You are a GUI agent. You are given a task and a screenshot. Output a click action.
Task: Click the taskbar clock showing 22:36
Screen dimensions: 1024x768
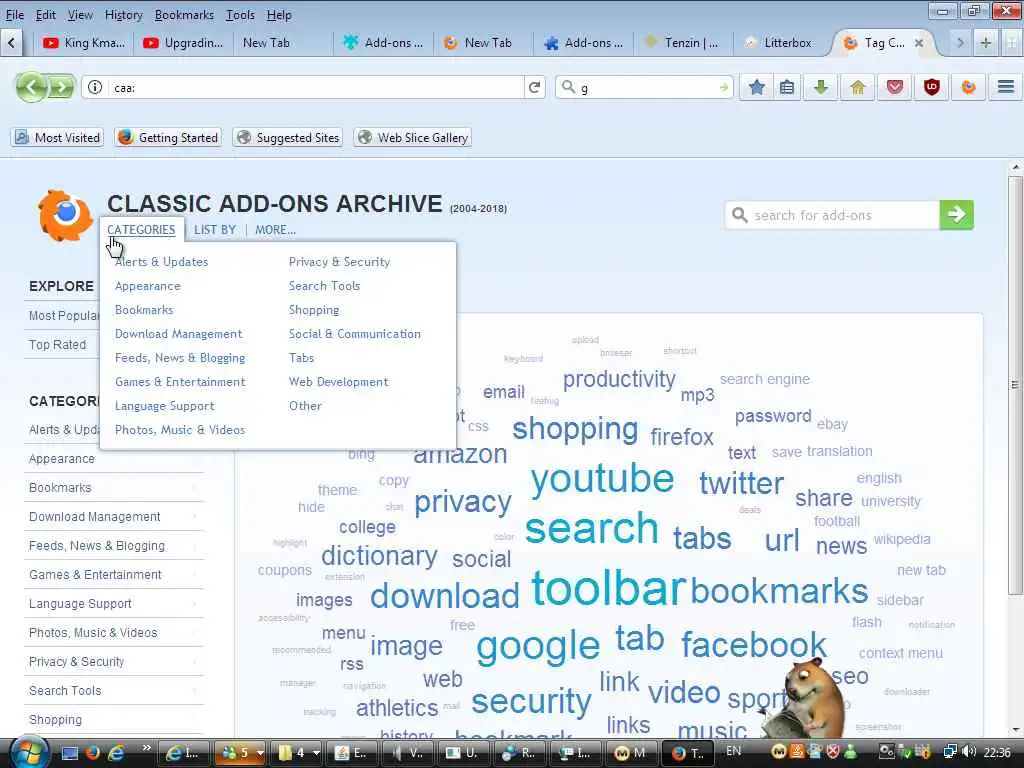pos(997,753)
